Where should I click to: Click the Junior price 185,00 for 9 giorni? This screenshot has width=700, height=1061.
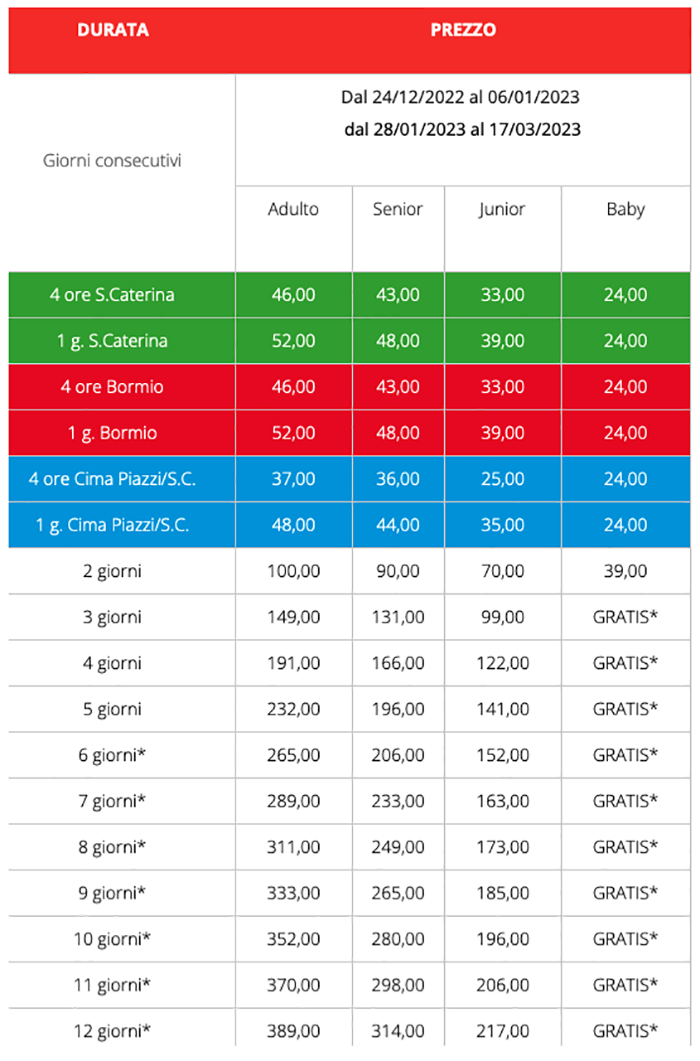[502, 893]
